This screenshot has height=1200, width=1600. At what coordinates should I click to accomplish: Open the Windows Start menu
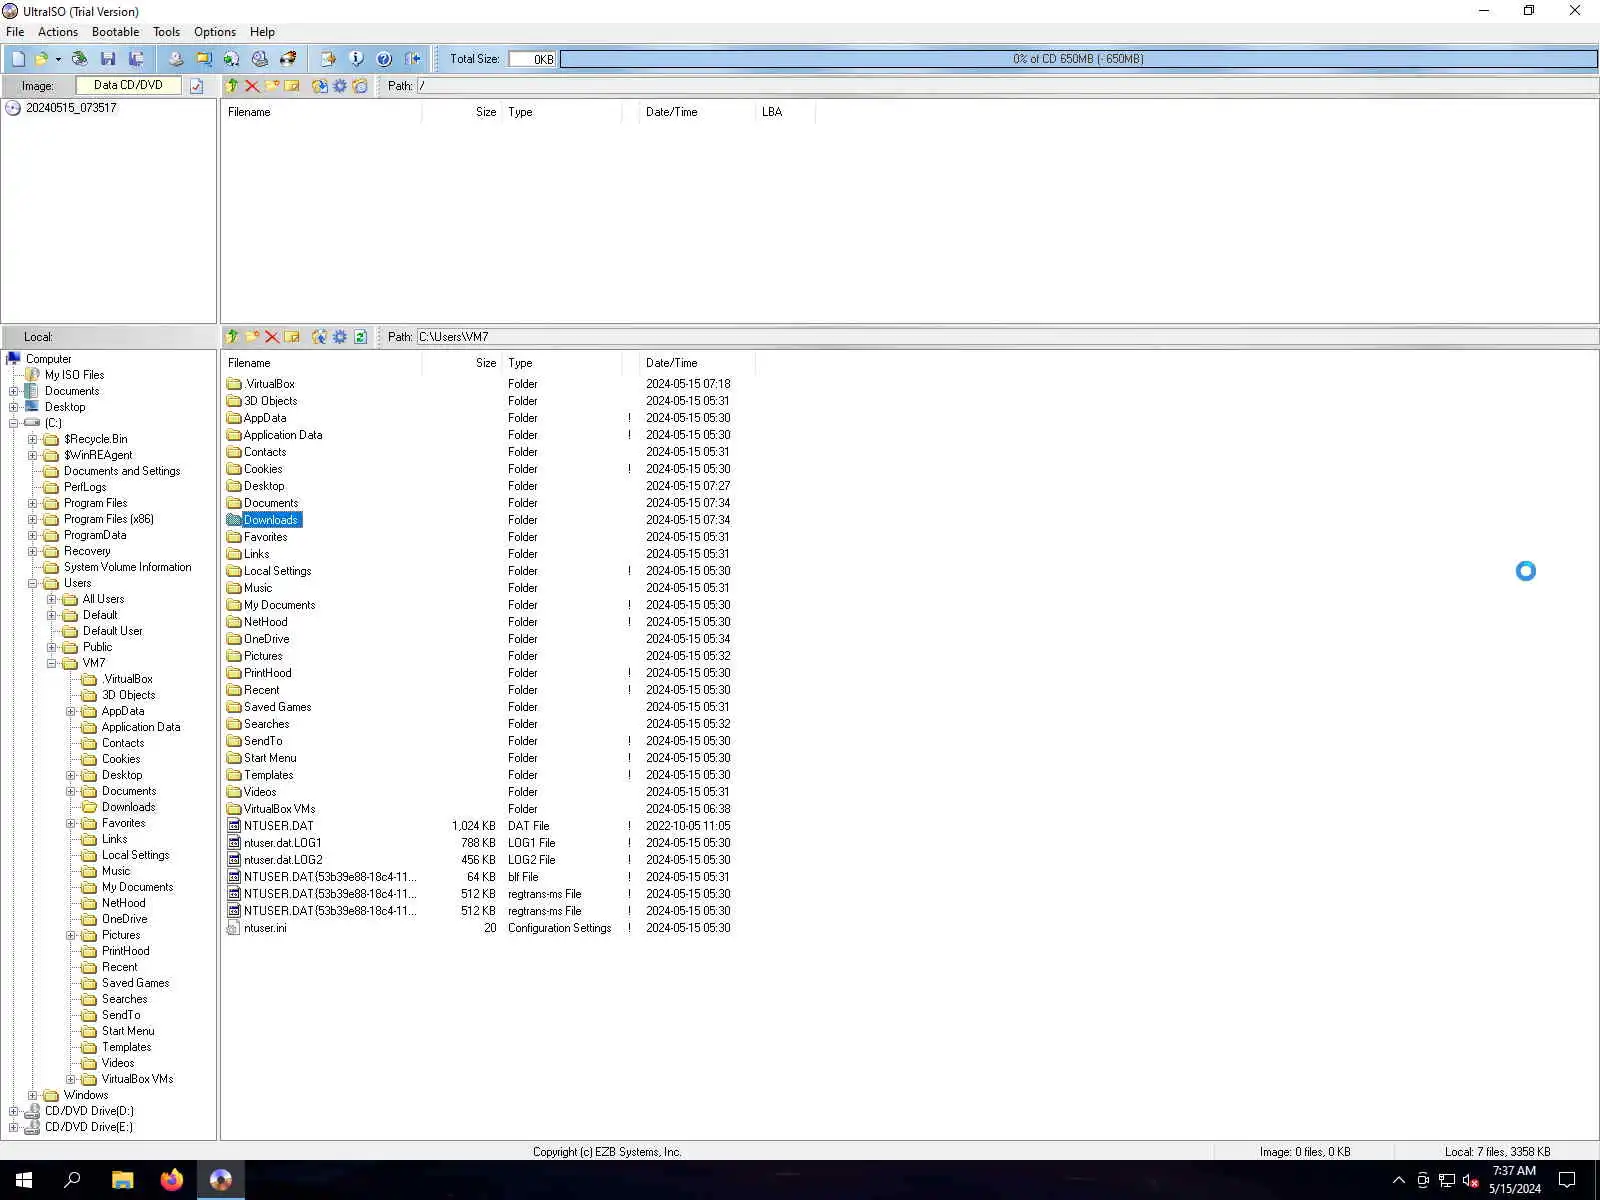pos(24,1180)
